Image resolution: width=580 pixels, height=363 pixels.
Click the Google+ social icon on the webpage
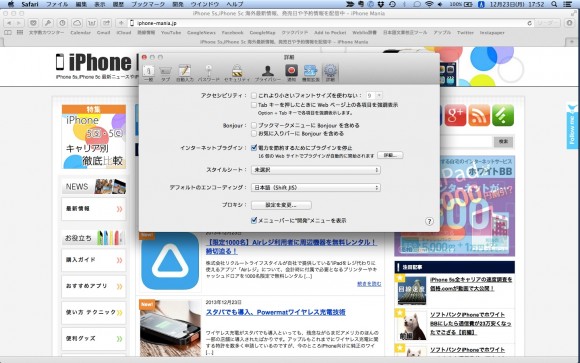(455, 115)
